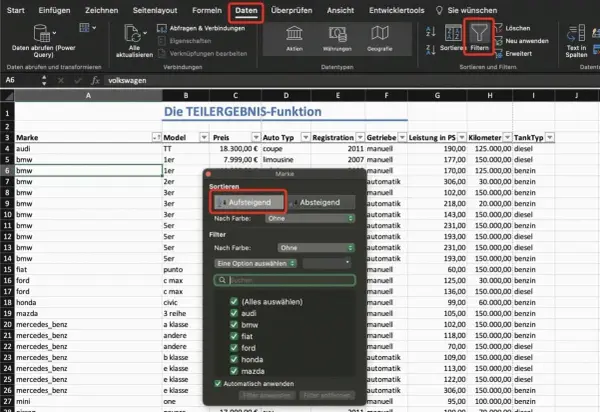Sort Marke with Absteigend button

(x=320, y=202)
